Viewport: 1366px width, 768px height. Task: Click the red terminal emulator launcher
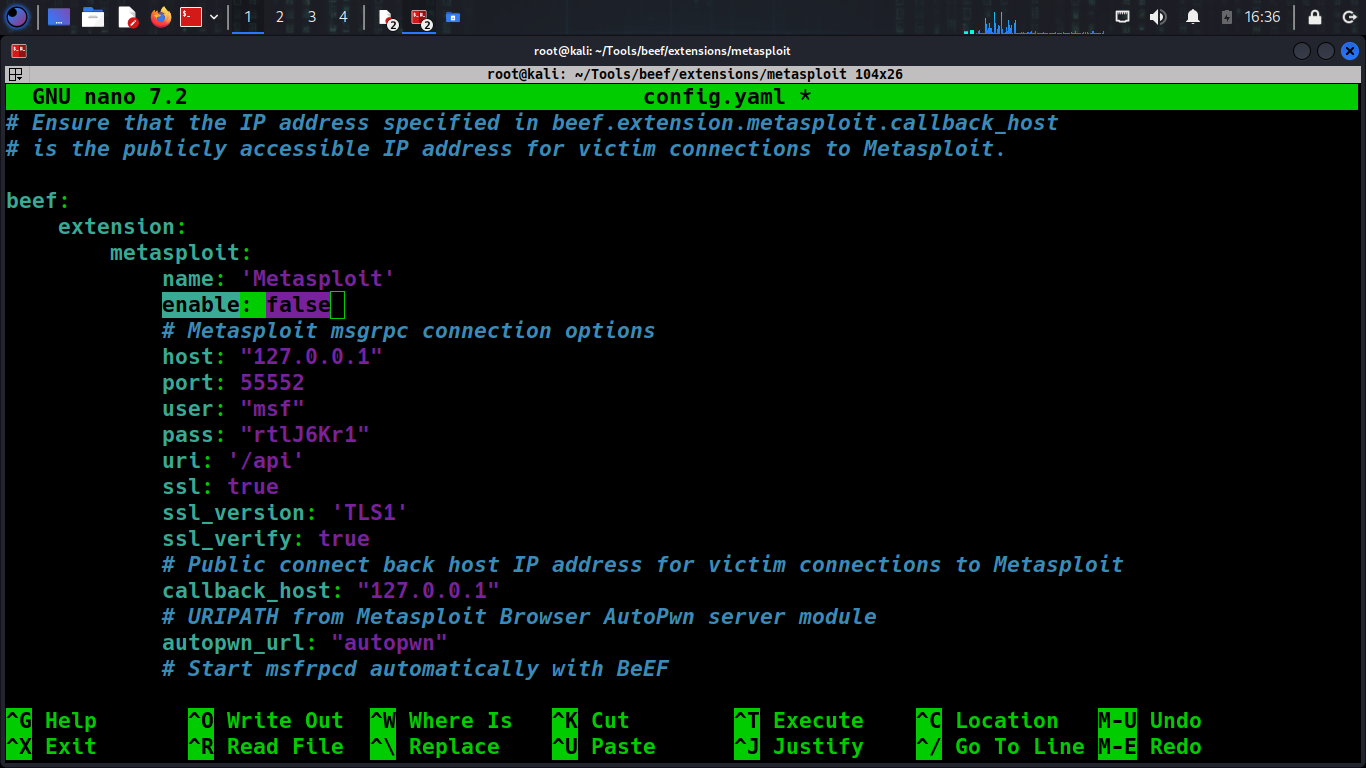click(191, 17)
